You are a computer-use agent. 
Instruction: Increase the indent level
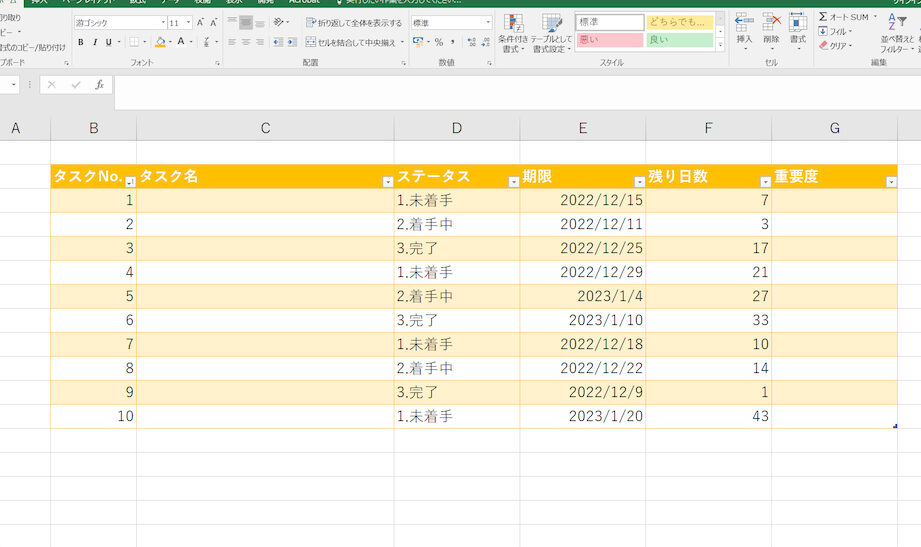point(292,42)
